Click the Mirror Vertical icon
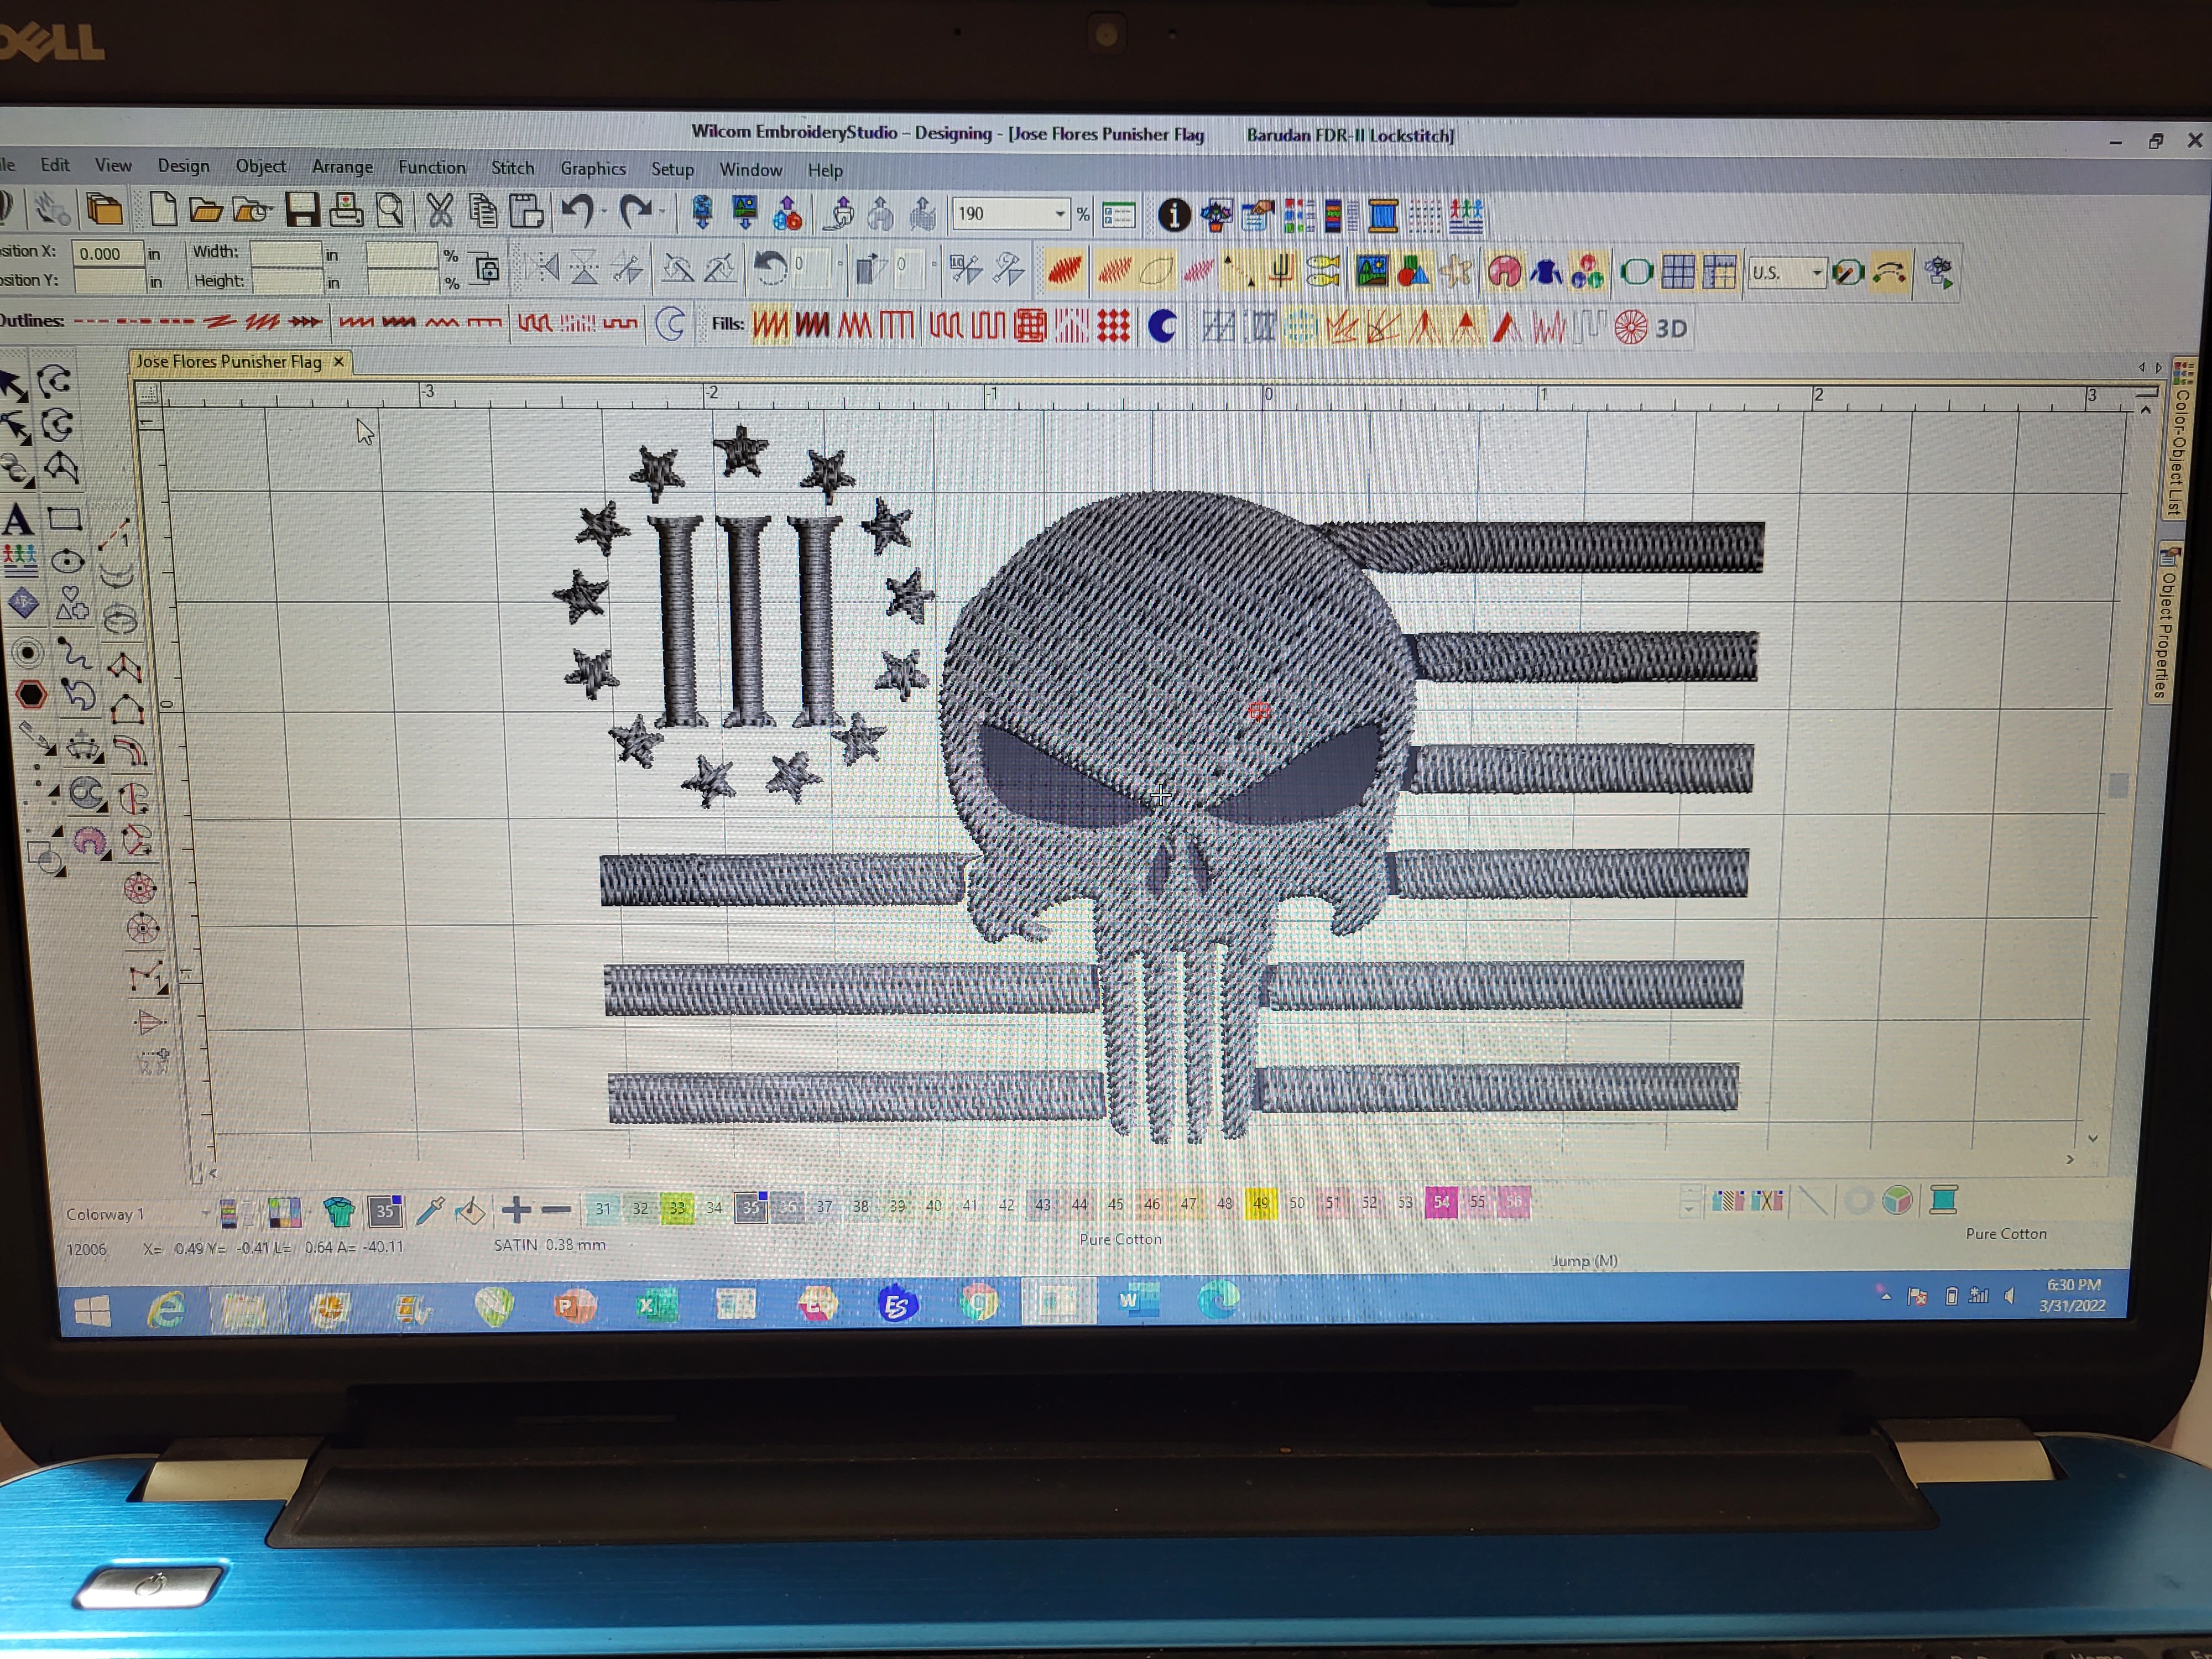This screenshot has width=2212, height=1659. 584,268
